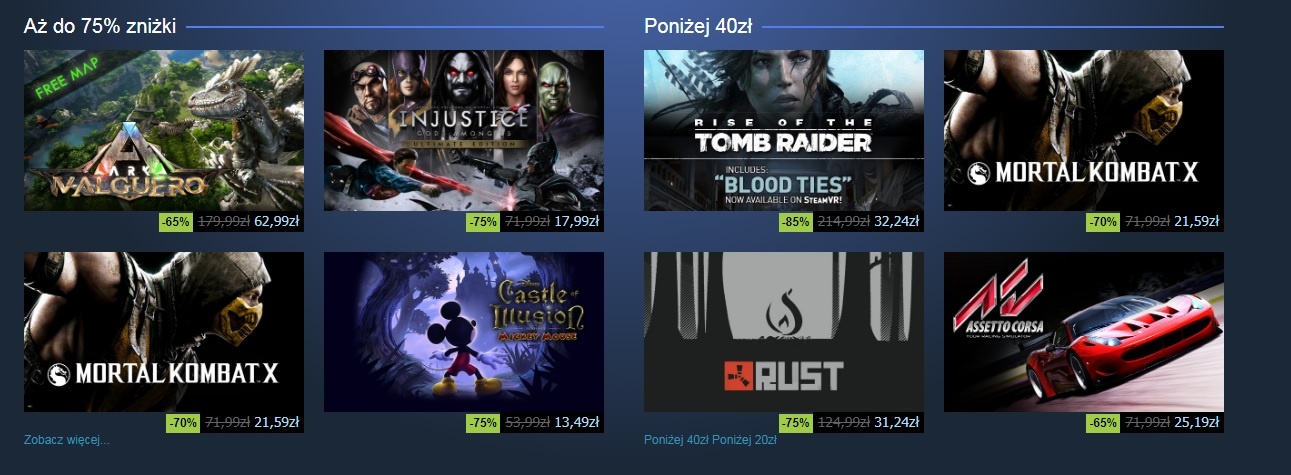Open Injustice Gods Among Us Ultimate Edition

tap(464, 130)
